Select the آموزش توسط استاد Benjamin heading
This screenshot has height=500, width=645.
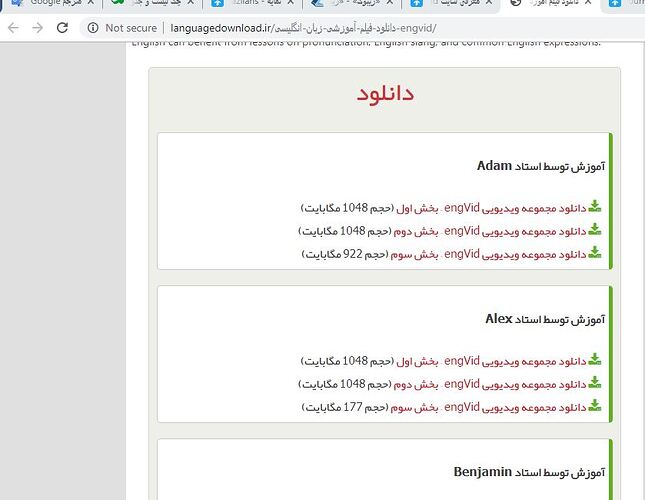[x=529, y=472]
